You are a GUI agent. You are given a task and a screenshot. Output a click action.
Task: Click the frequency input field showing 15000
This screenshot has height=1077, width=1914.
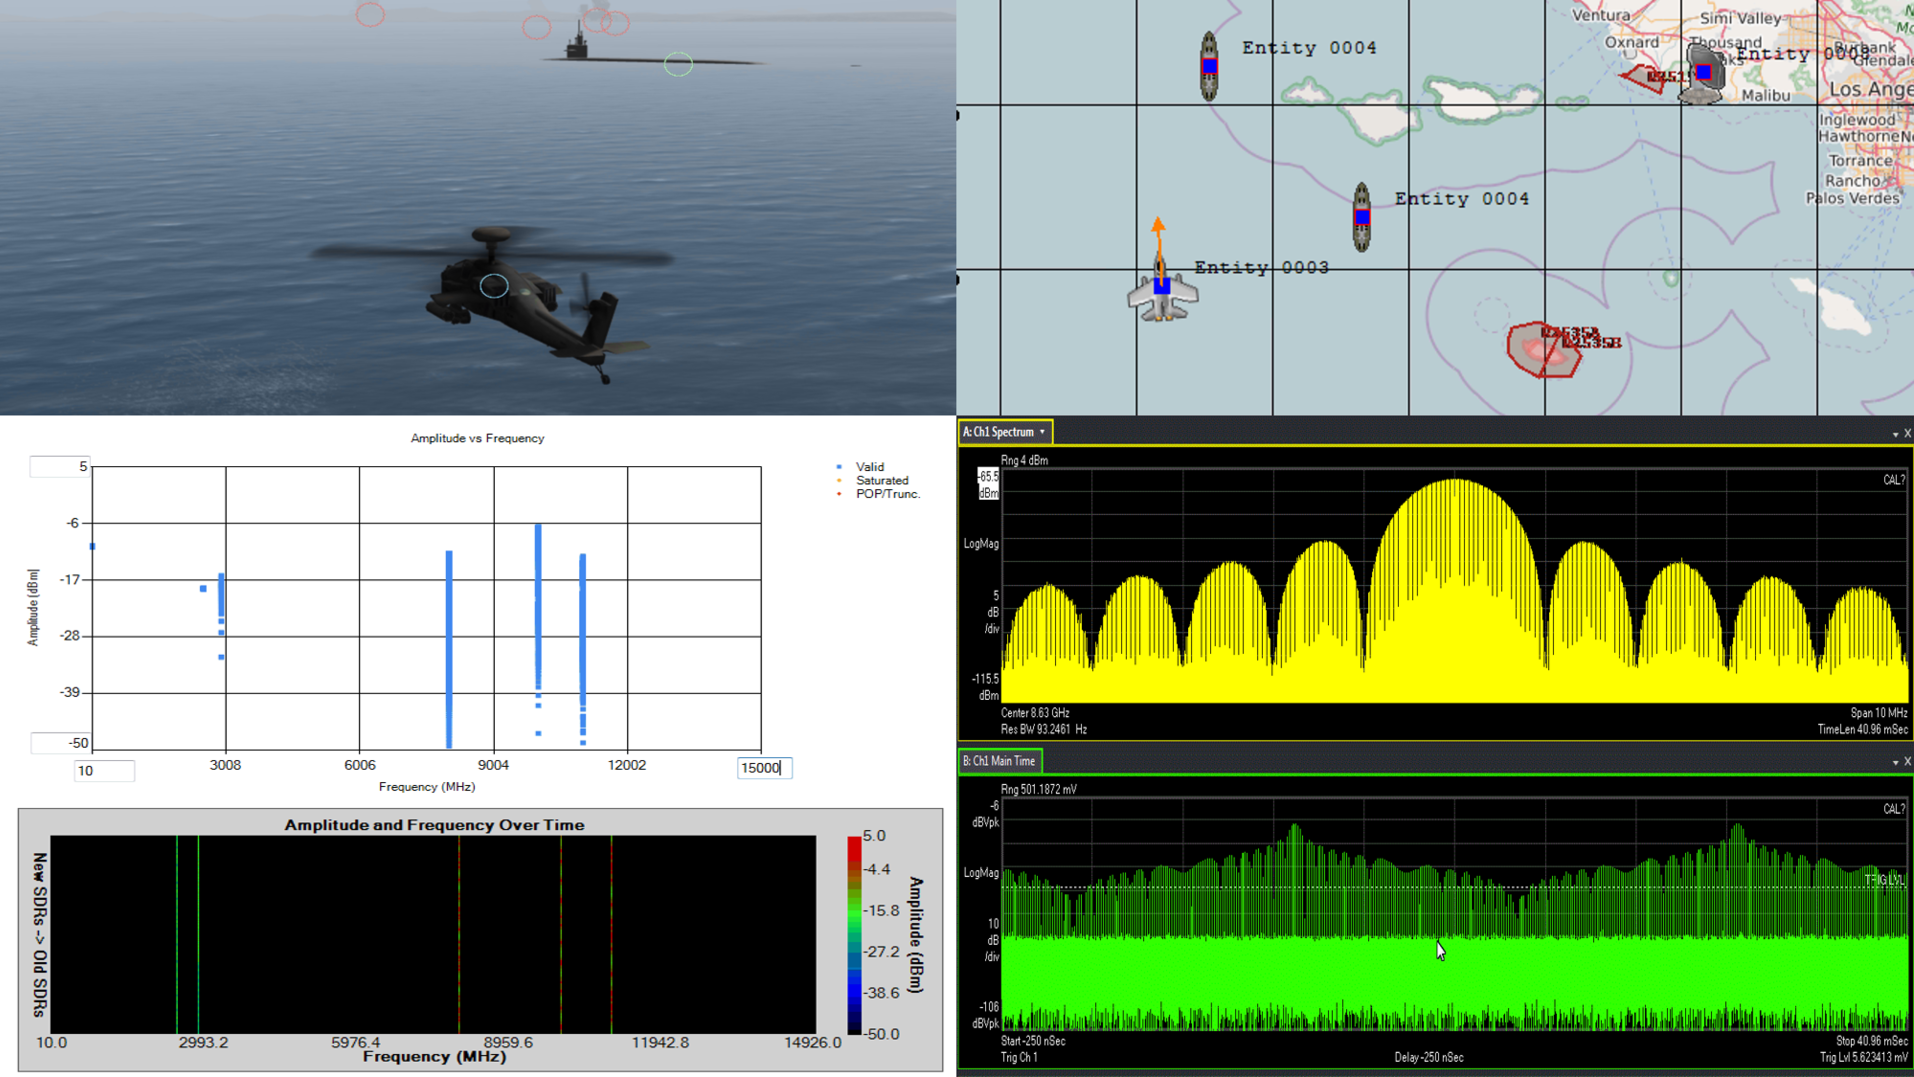(x=763, y=768)
